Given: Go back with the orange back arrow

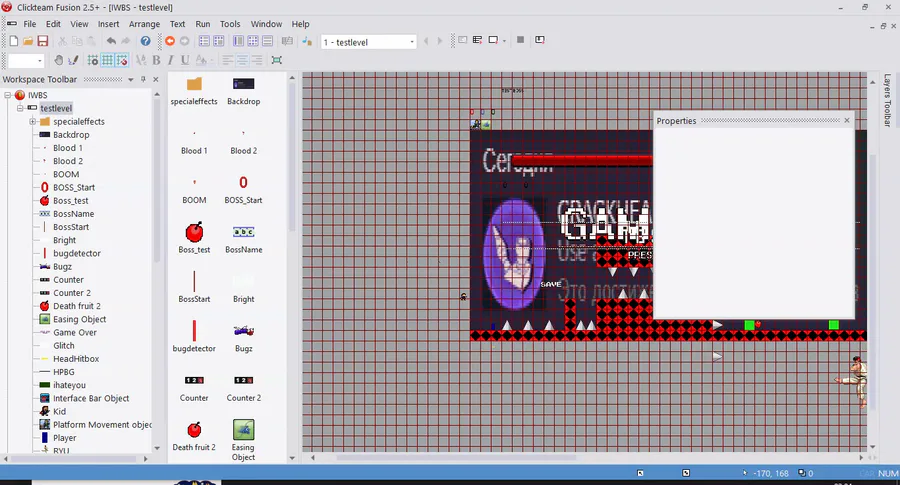Looking at the screenshot, I should 170,41.
